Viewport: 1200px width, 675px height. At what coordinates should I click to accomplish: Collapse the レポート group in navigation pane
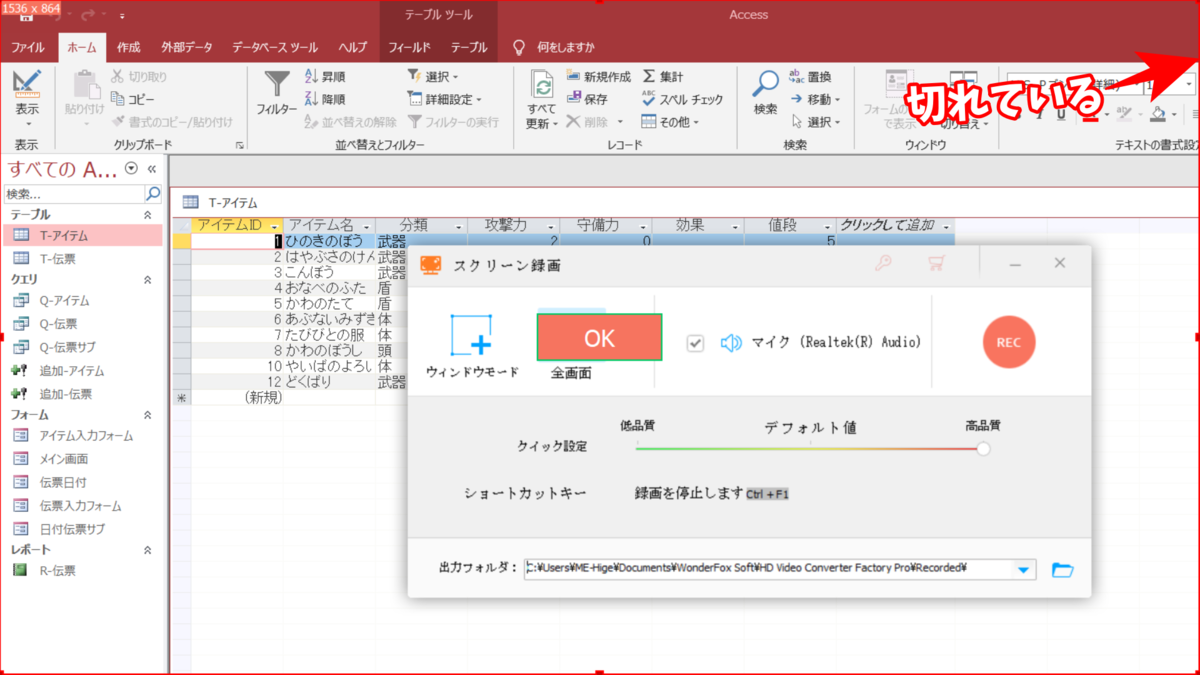click(x=148, y=550)
